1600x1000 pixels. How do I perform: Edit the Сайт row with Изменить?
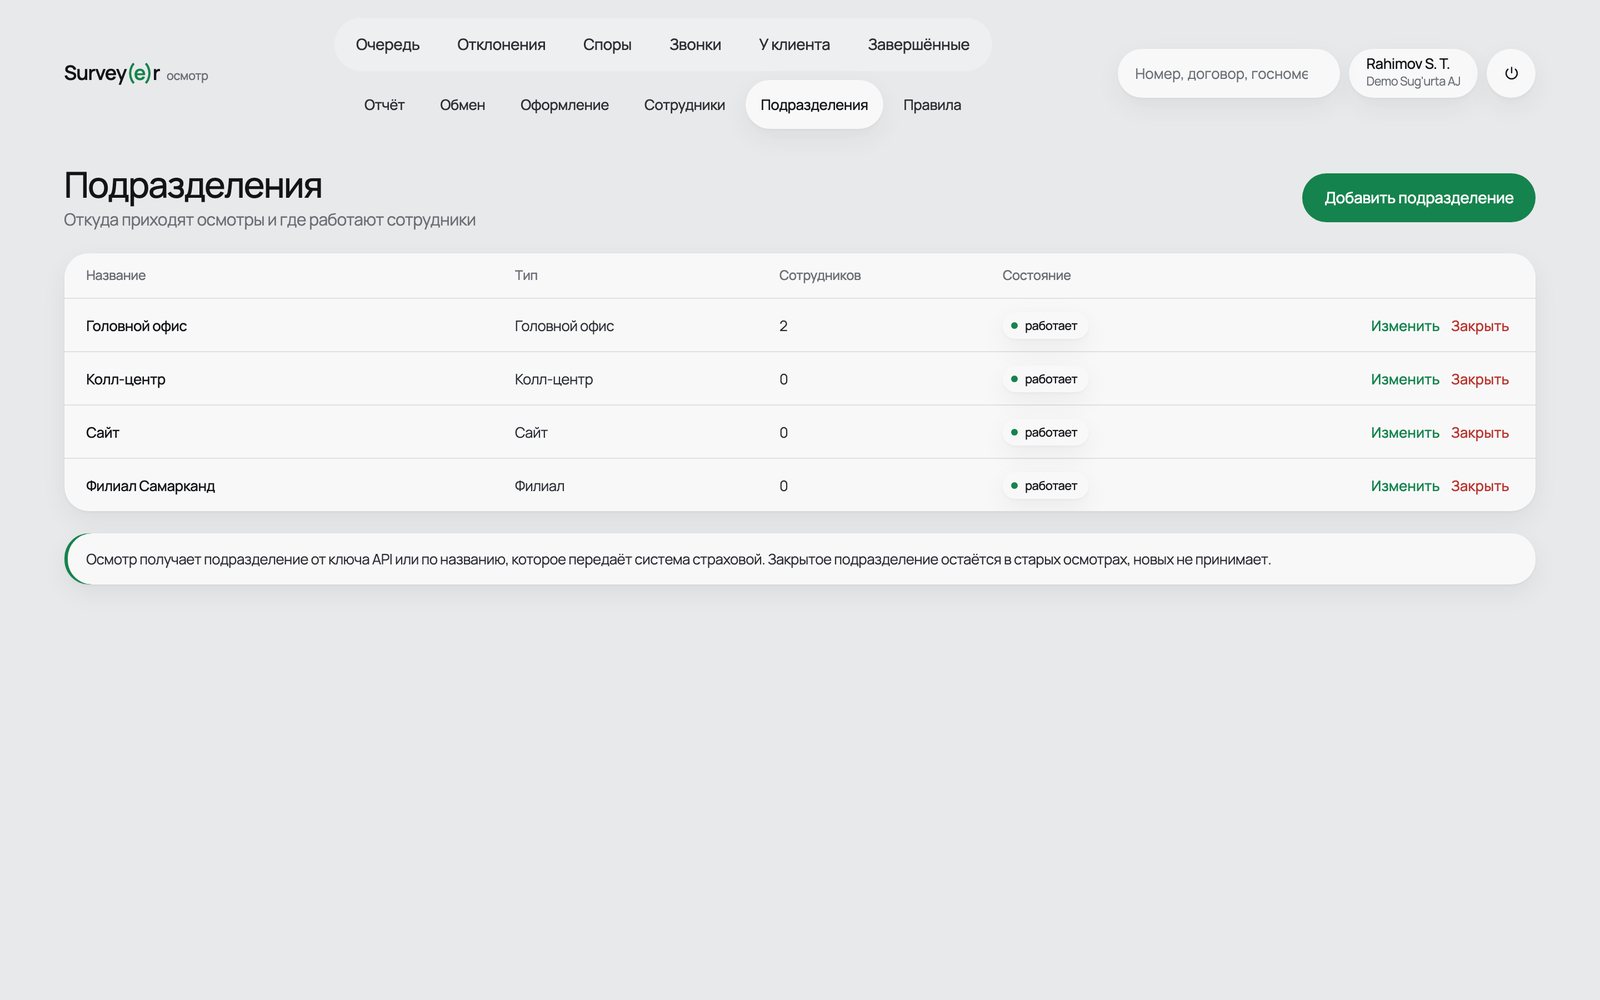click(x=1405, y=432)
